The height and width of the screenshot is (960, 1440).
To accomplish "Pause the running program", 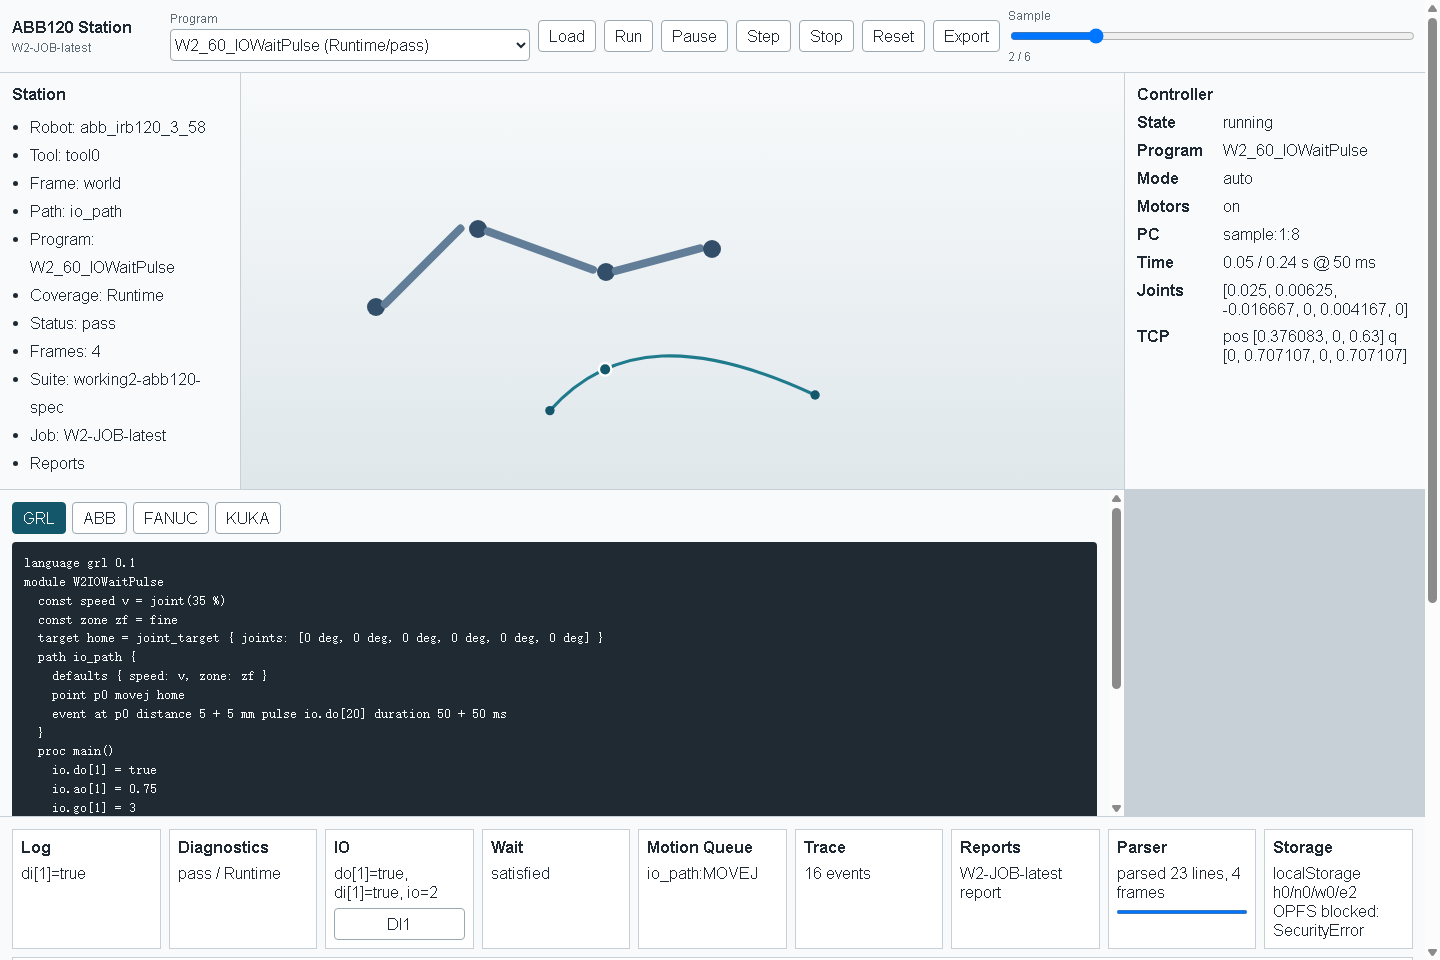I will point(694,36).
